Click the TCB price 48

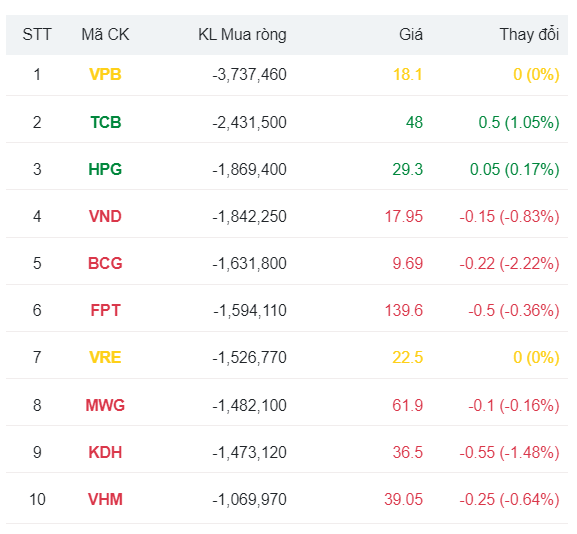click(x=414, y=122)
